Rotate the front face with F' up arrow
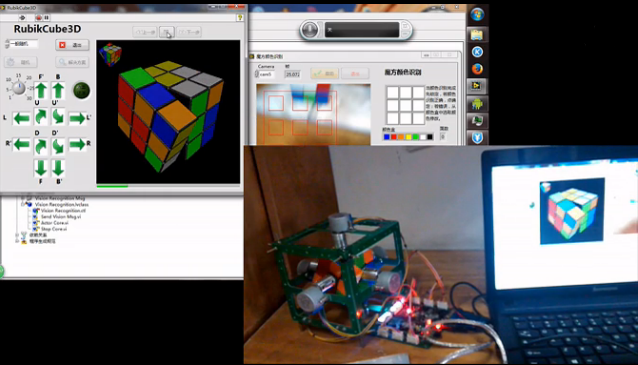 tap(41, 90)
